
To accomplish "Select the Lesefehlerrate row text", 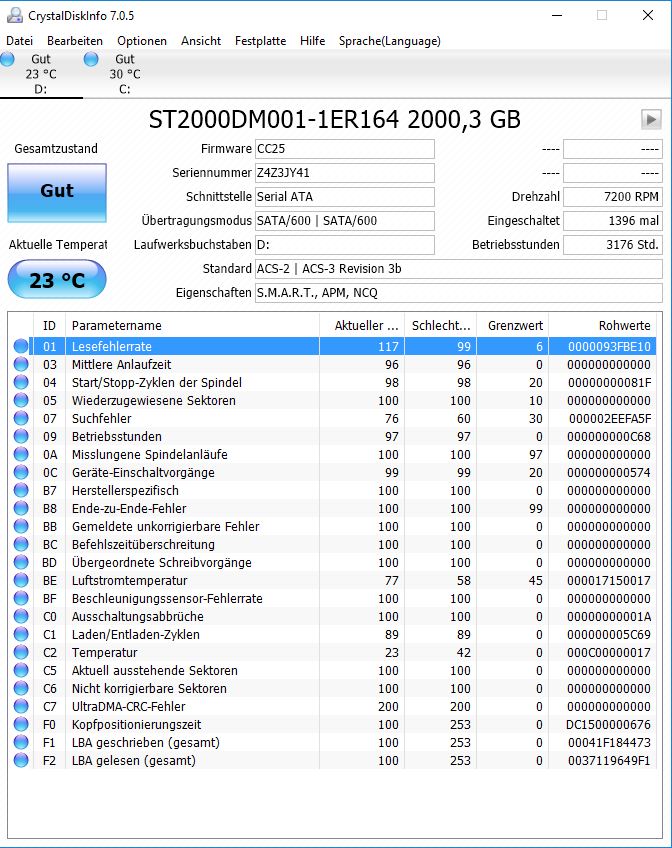I will [x=112, y=347].
